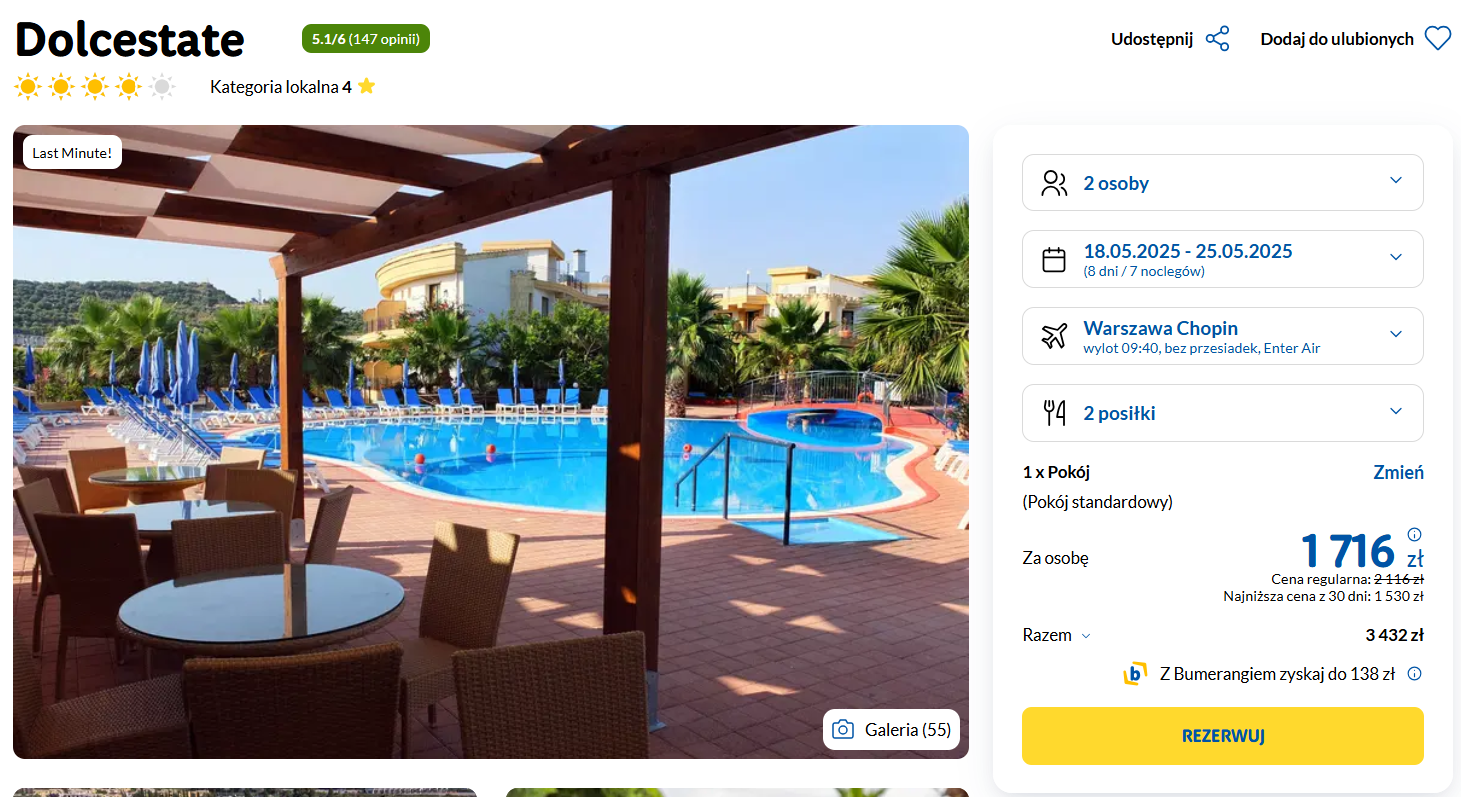Click the Last Minute! label

[x=72, y=153]
